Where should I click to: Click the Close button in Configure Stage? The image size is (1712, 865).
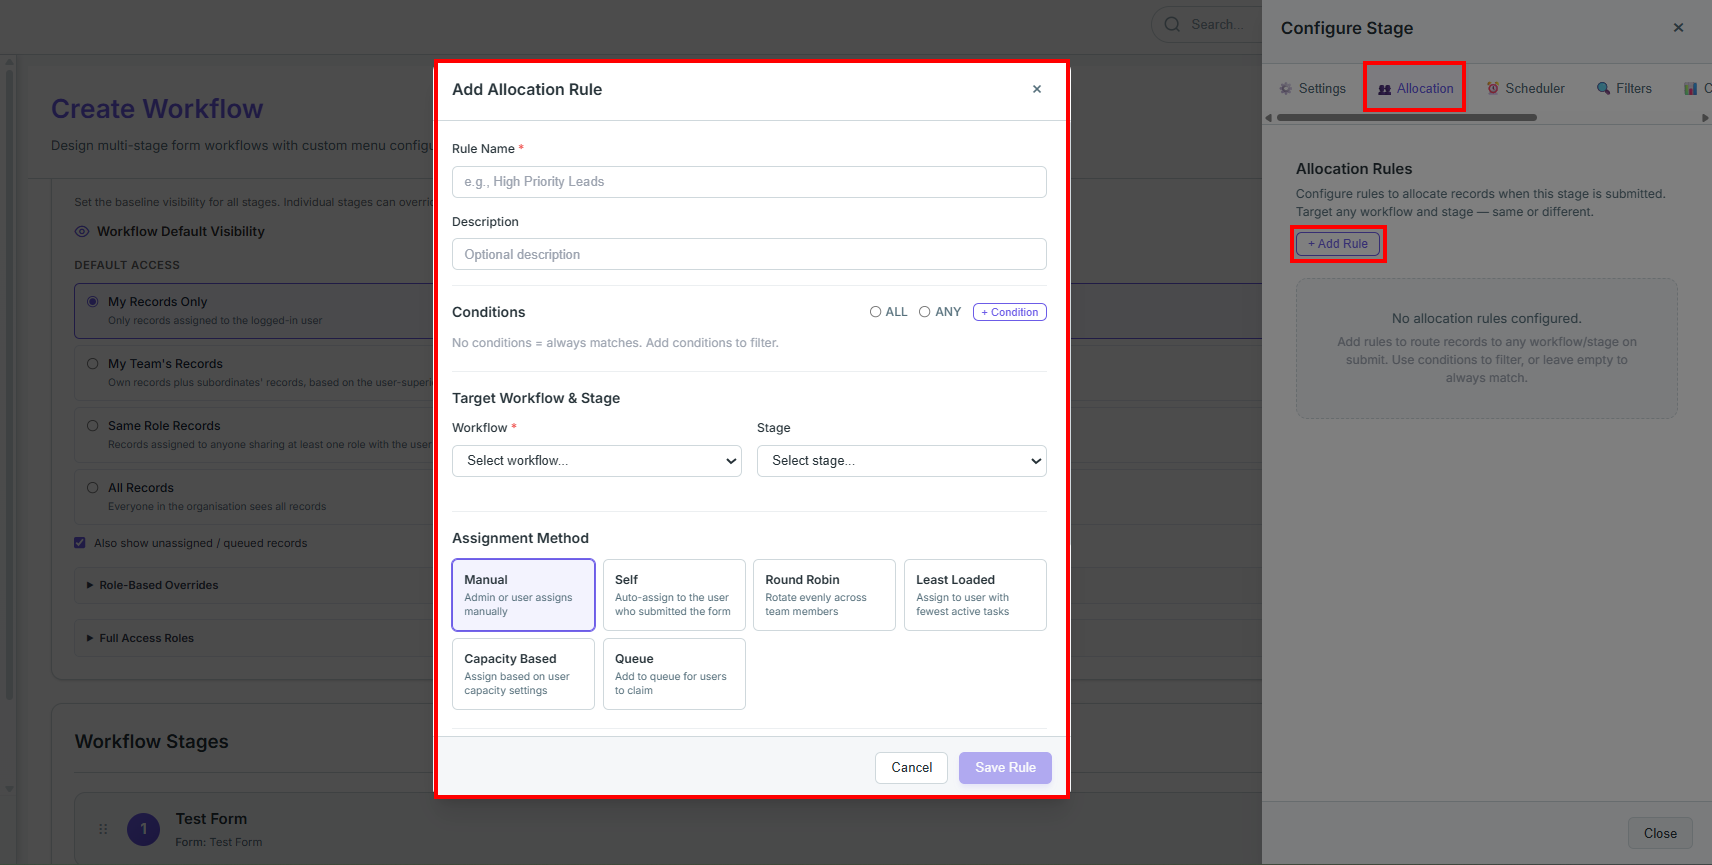1660,834
